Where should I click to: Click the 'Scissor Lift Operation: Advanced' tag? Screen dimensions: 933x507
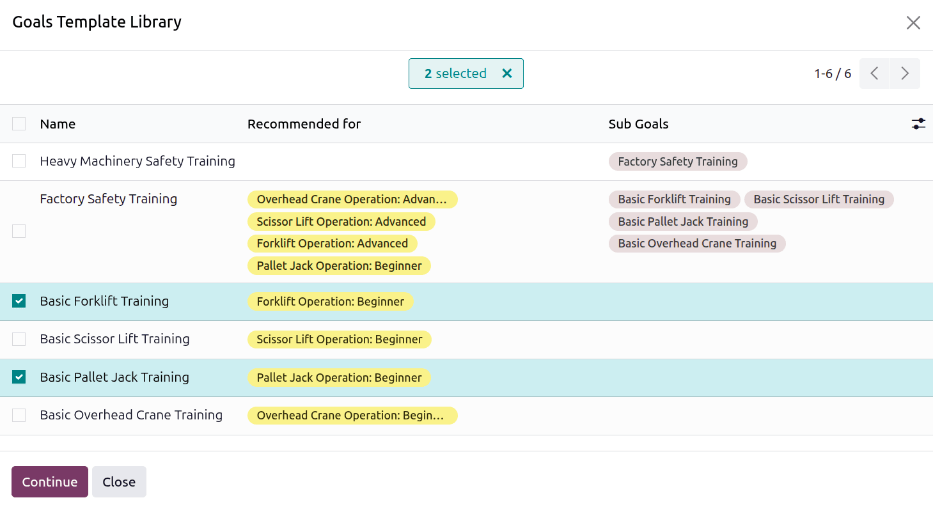tap(341, 222)
